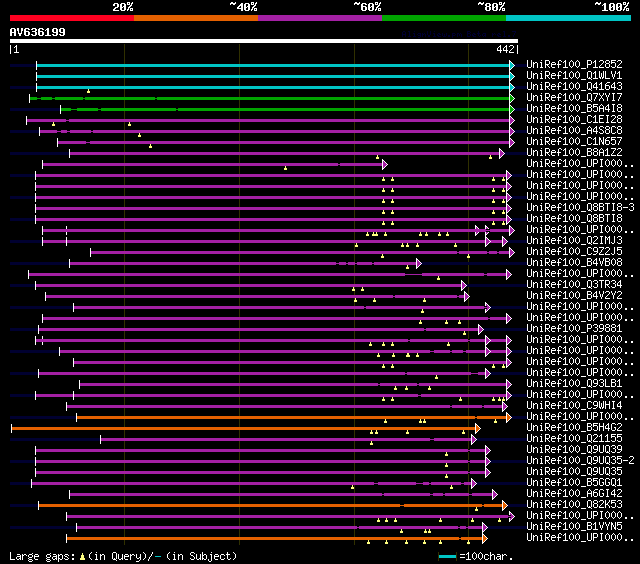Viewport: 640px width, 564px height.
Task: Select the UniRef100_B1VYN5 label
Action: click(574, 527)
